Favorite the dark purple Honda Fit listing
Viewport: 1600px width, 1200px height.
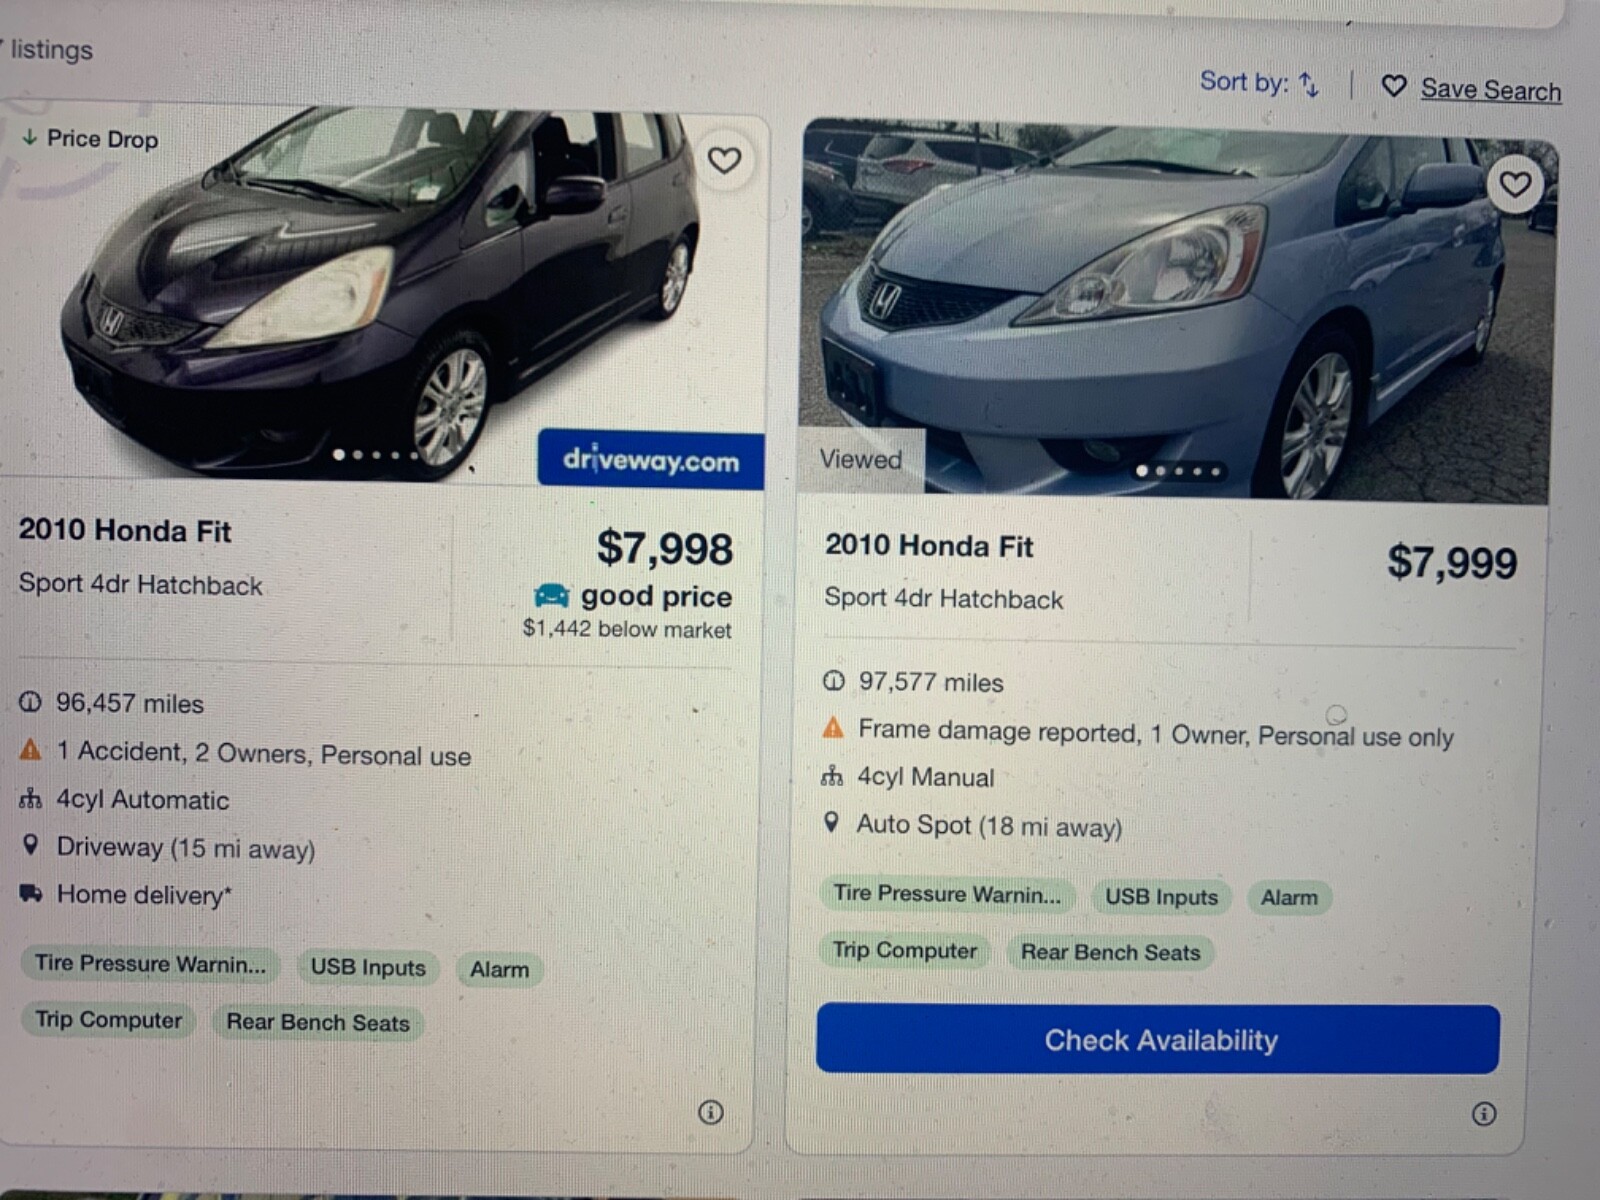pyautogui.click(x=724, y=160)
